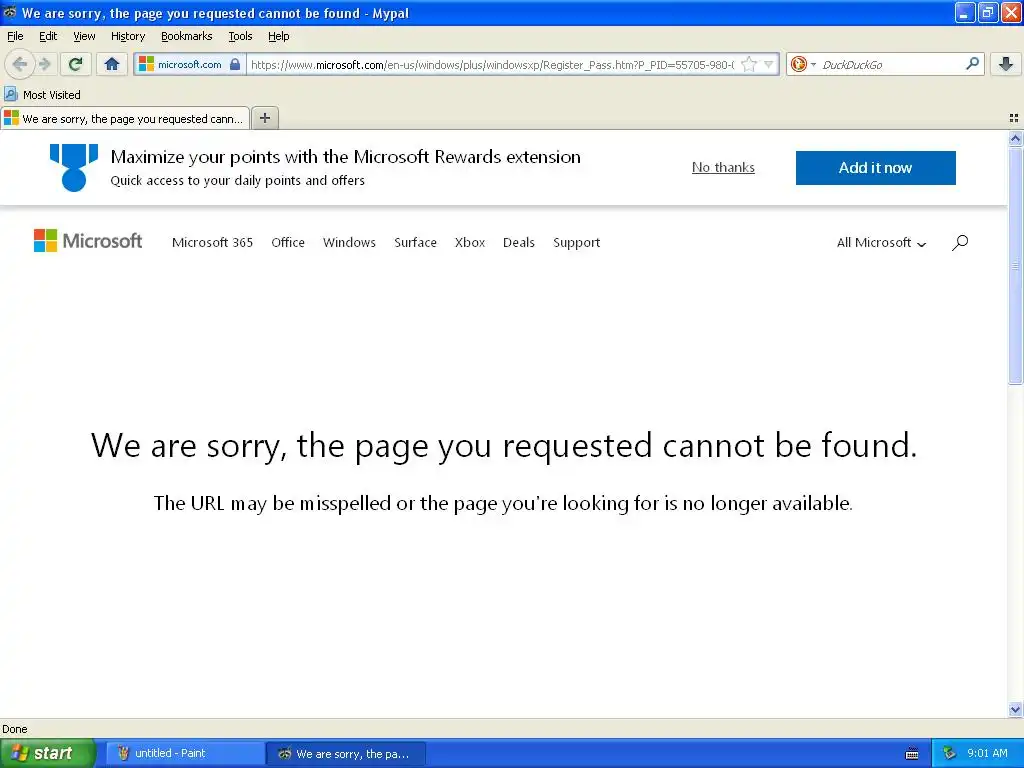
Task: Open the DuckDuckGo search engine selector
Action: tap(803, 64)
